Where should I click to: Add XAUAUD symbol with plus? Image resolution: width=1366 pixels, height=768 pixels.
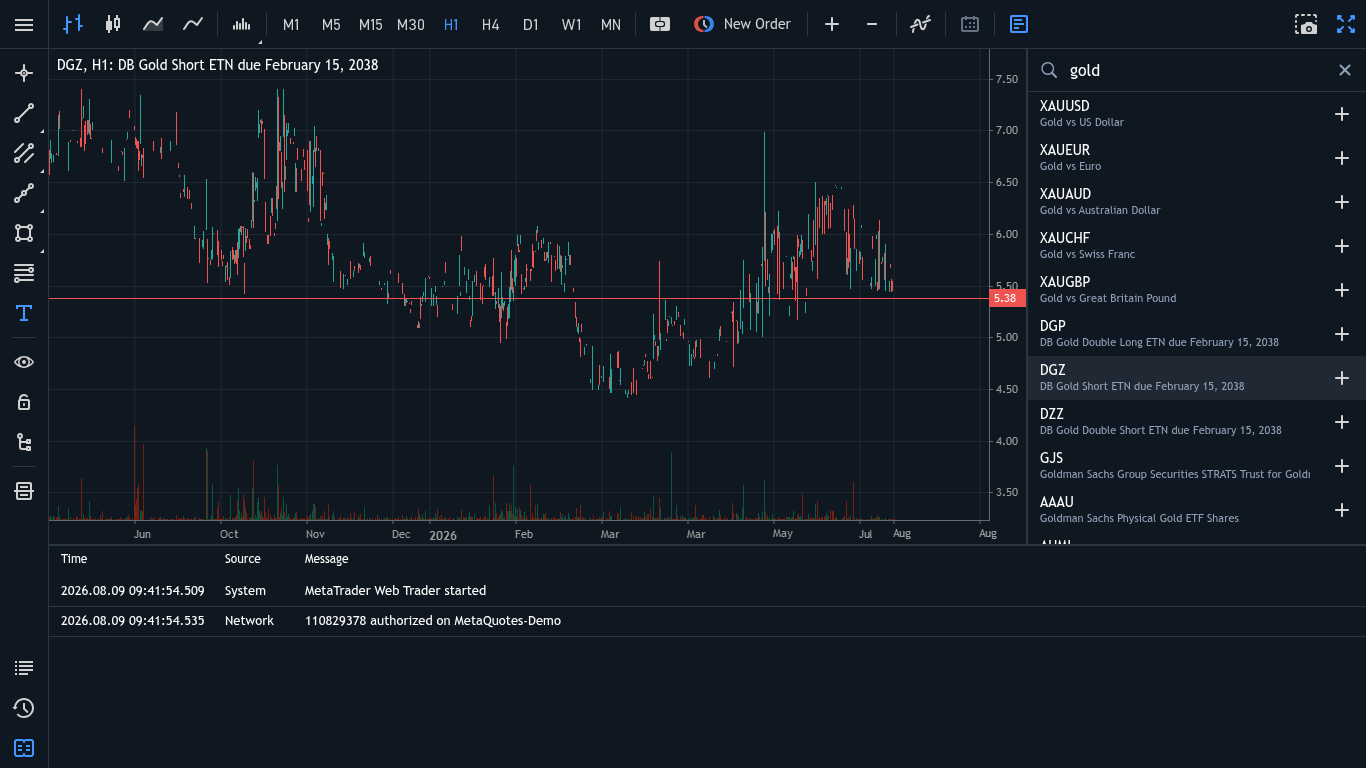coord(1342,202)
